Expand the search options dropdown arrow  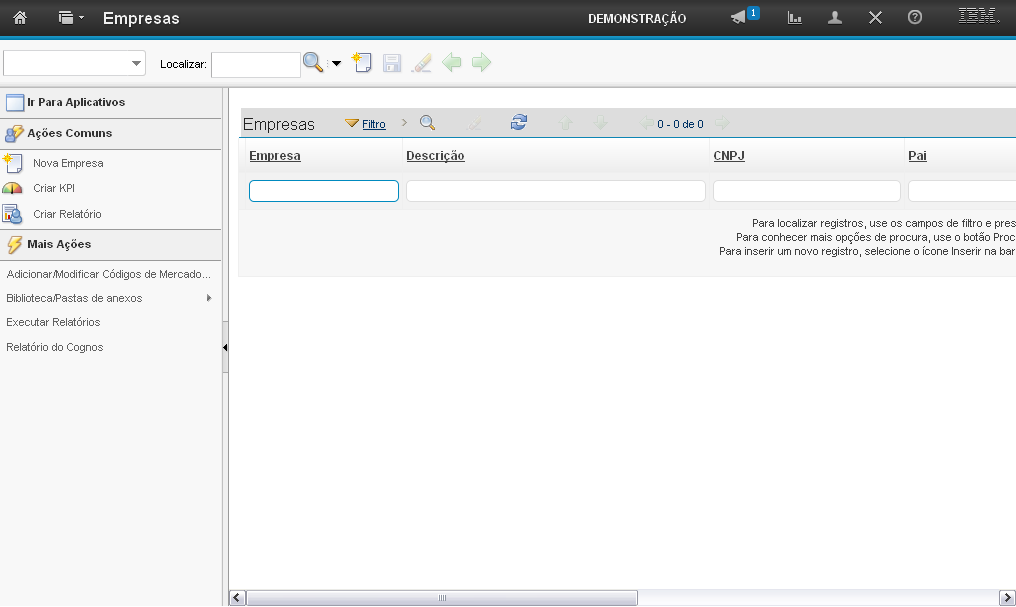[x=336, y=63]
